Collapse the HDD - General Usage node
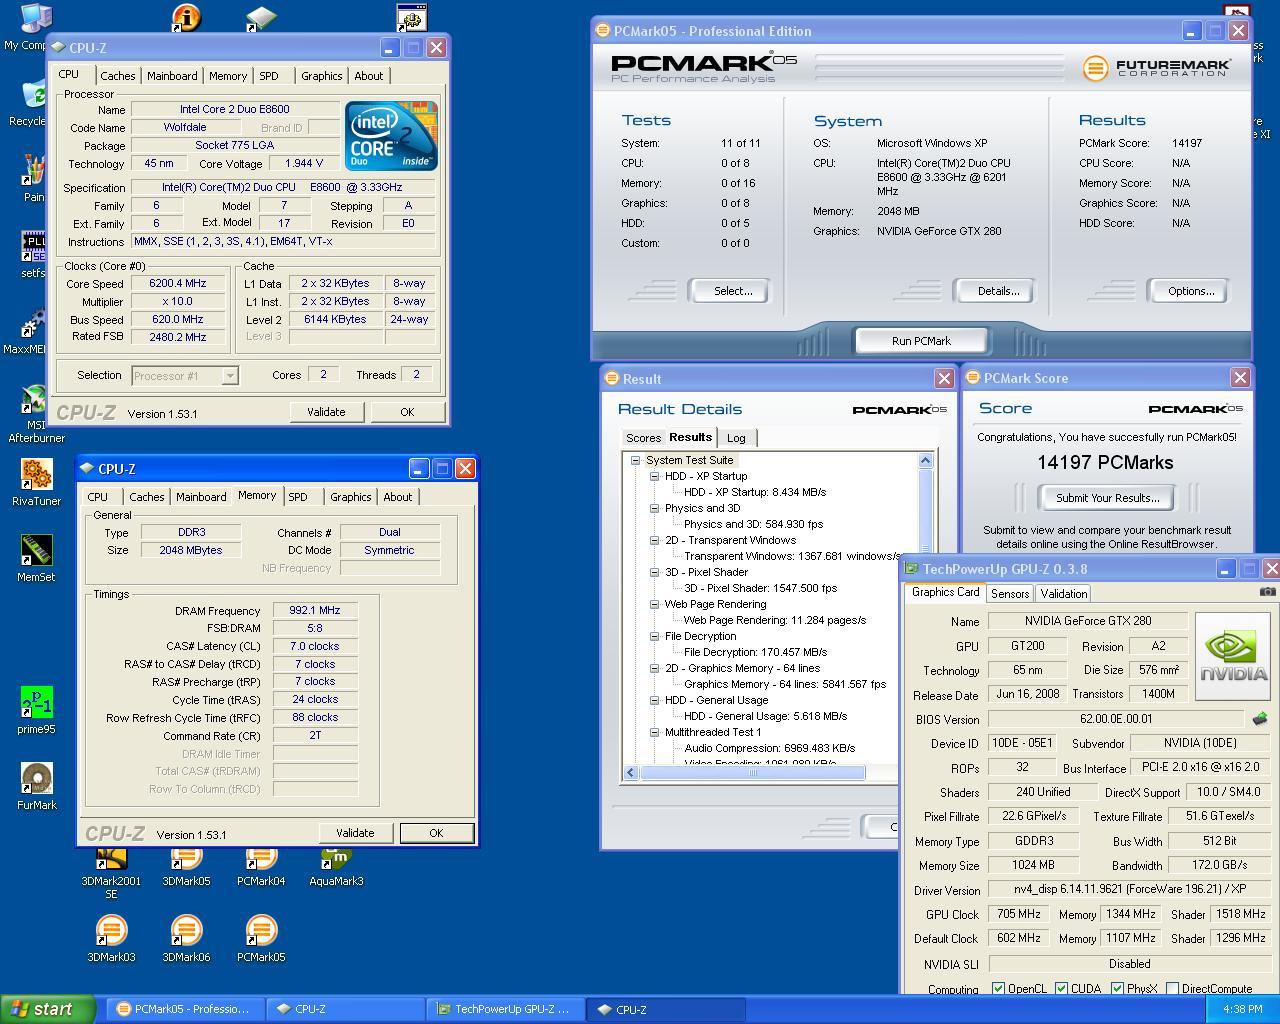Image resolution: width=1280 pixels, height=1024 pixels. (654, 700)
